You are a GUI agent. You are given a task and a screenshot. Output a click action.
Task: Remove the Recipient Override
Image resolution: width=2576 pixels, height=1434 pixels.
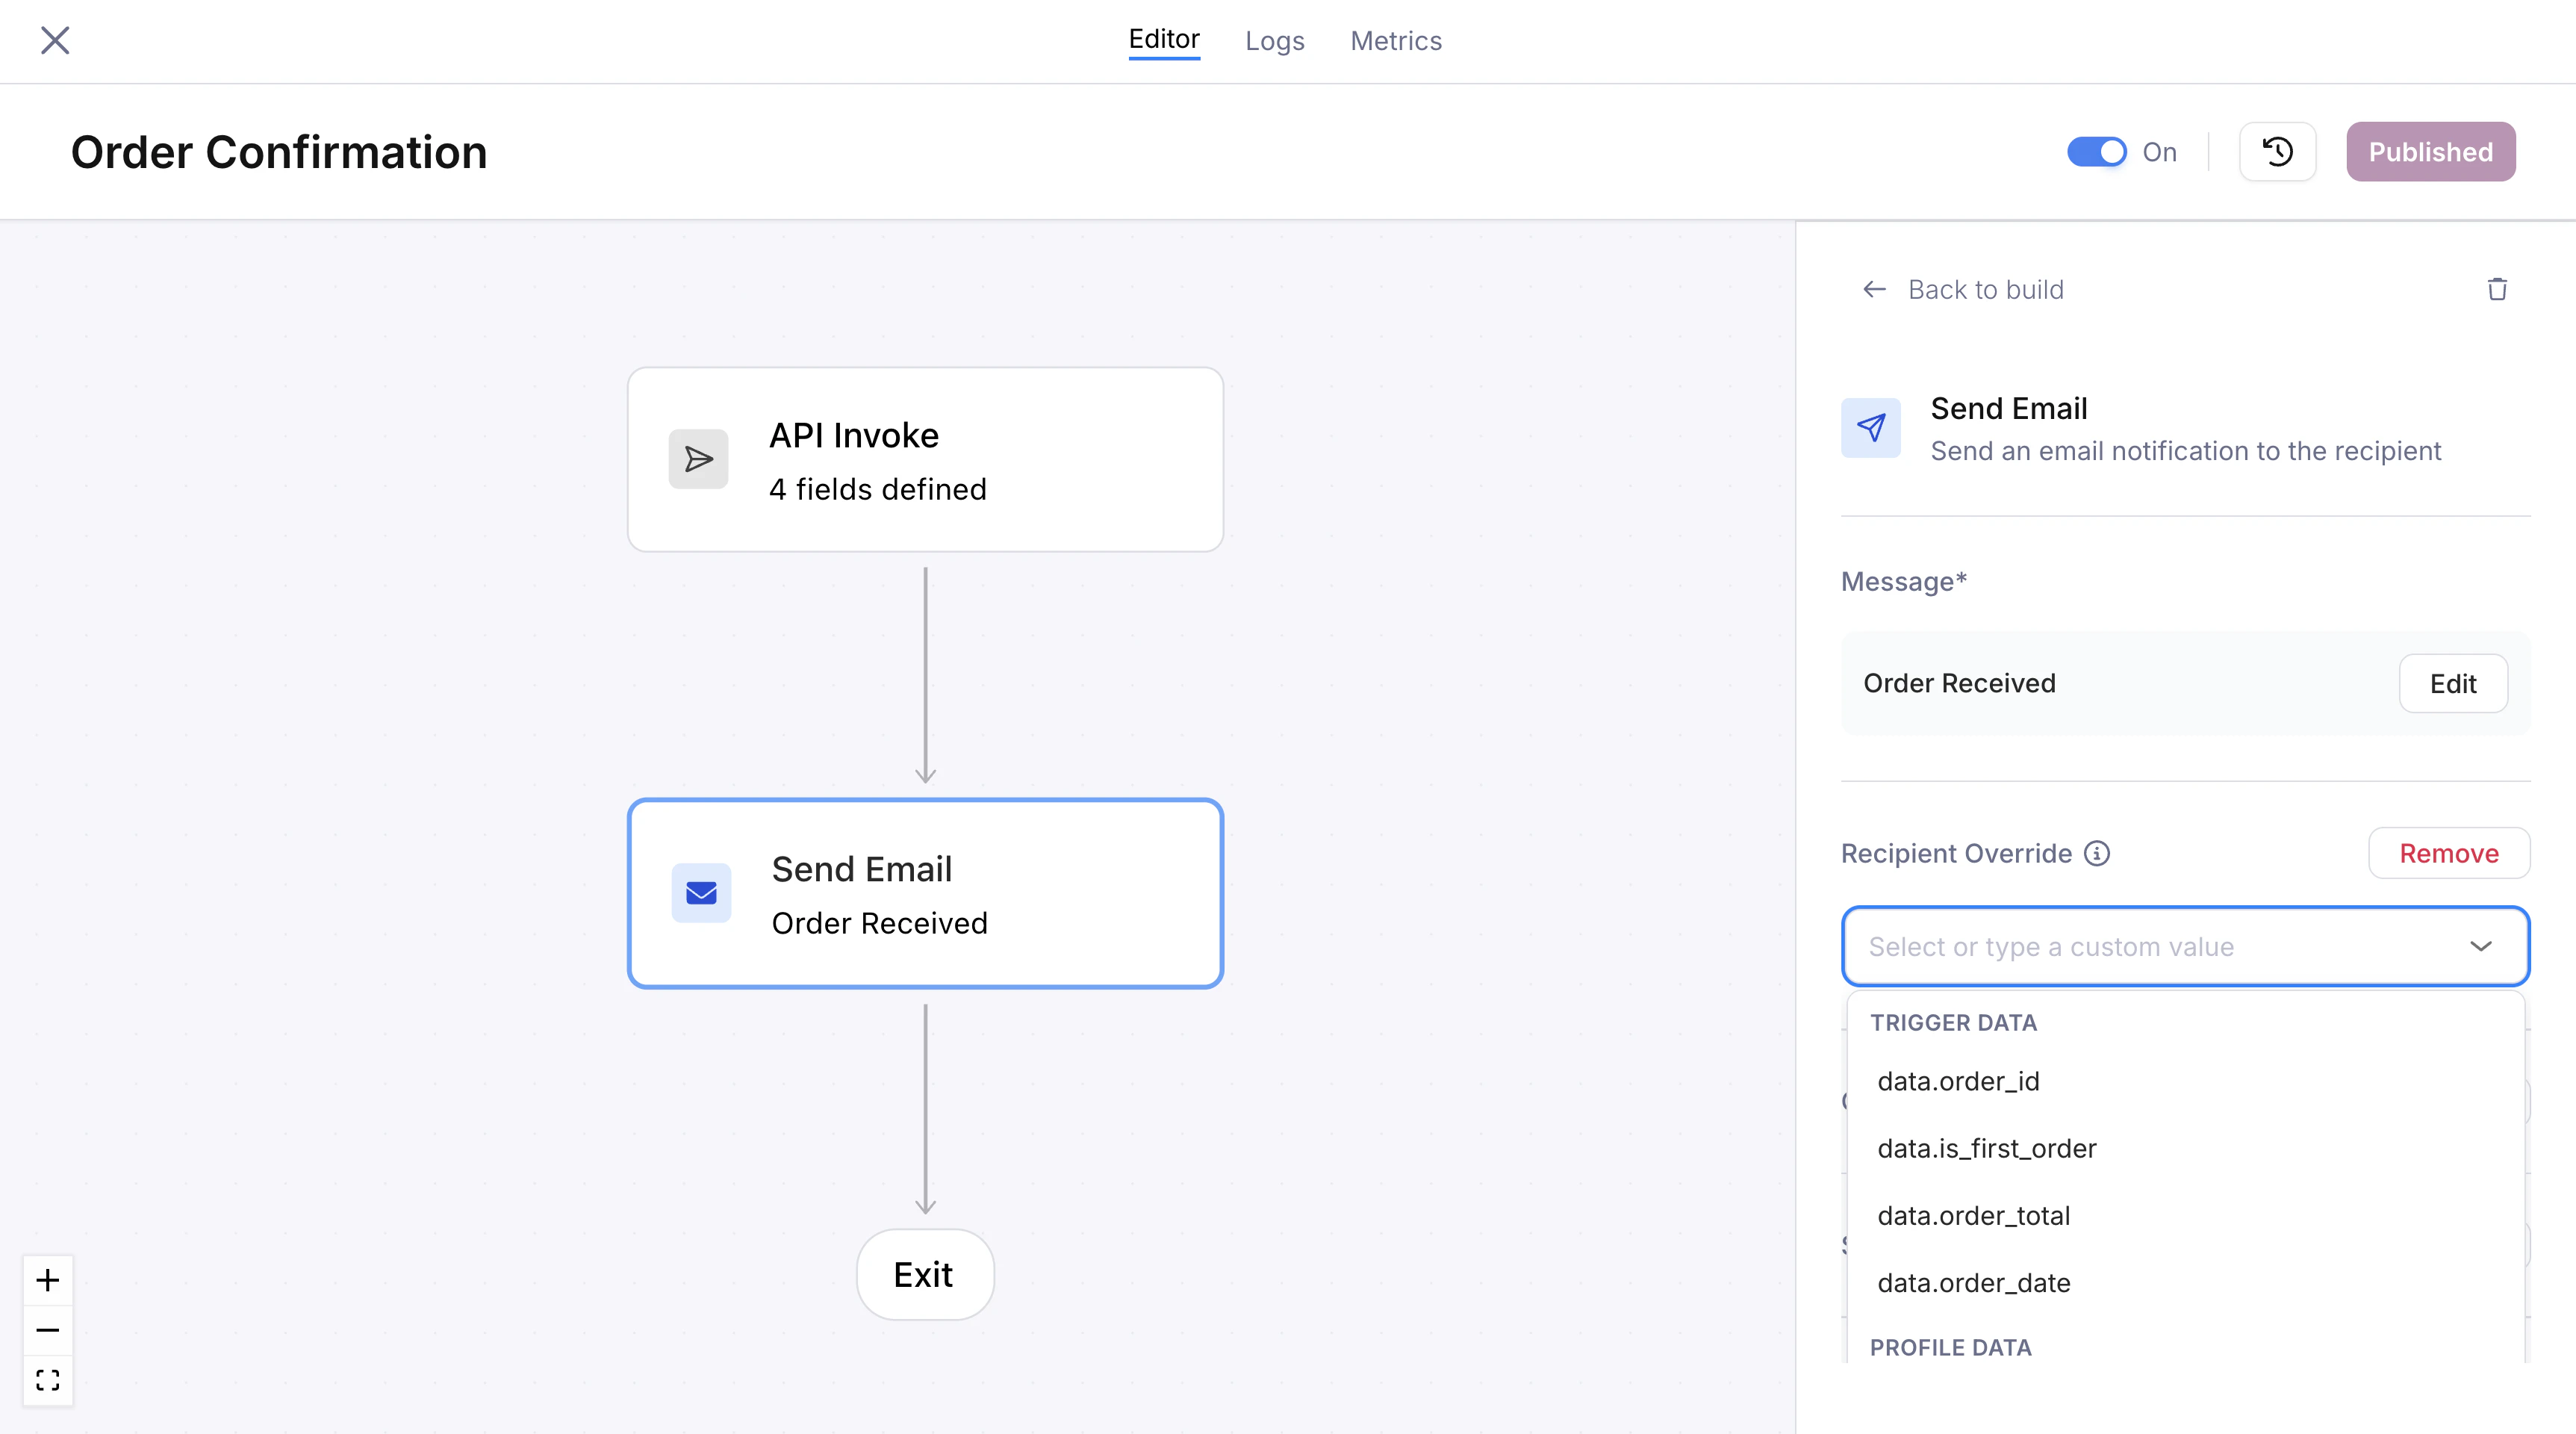pyautogui.click(x=2448, y=853)
